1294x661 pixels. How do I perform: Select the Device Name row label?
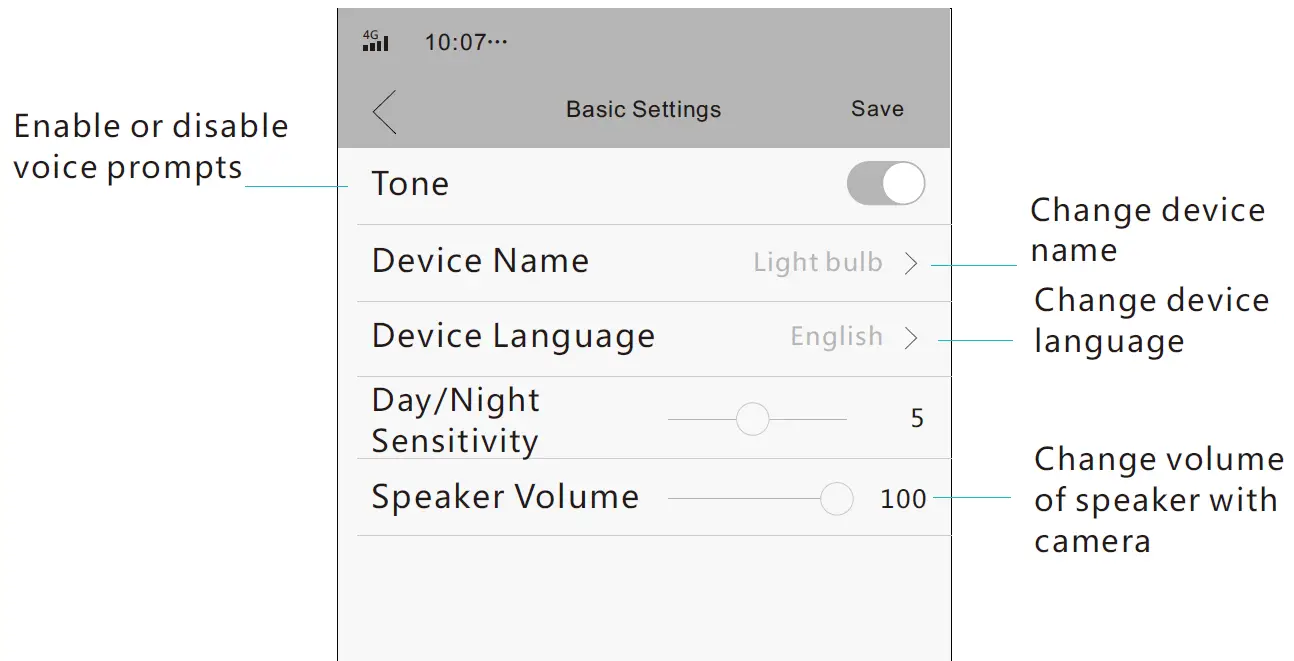[480, 261]
